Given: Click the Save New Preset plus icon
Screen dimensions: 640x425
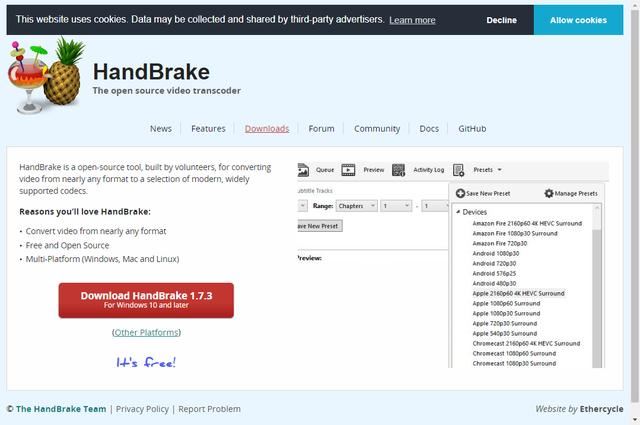Looking at the screenshot, I should point(460,193).
